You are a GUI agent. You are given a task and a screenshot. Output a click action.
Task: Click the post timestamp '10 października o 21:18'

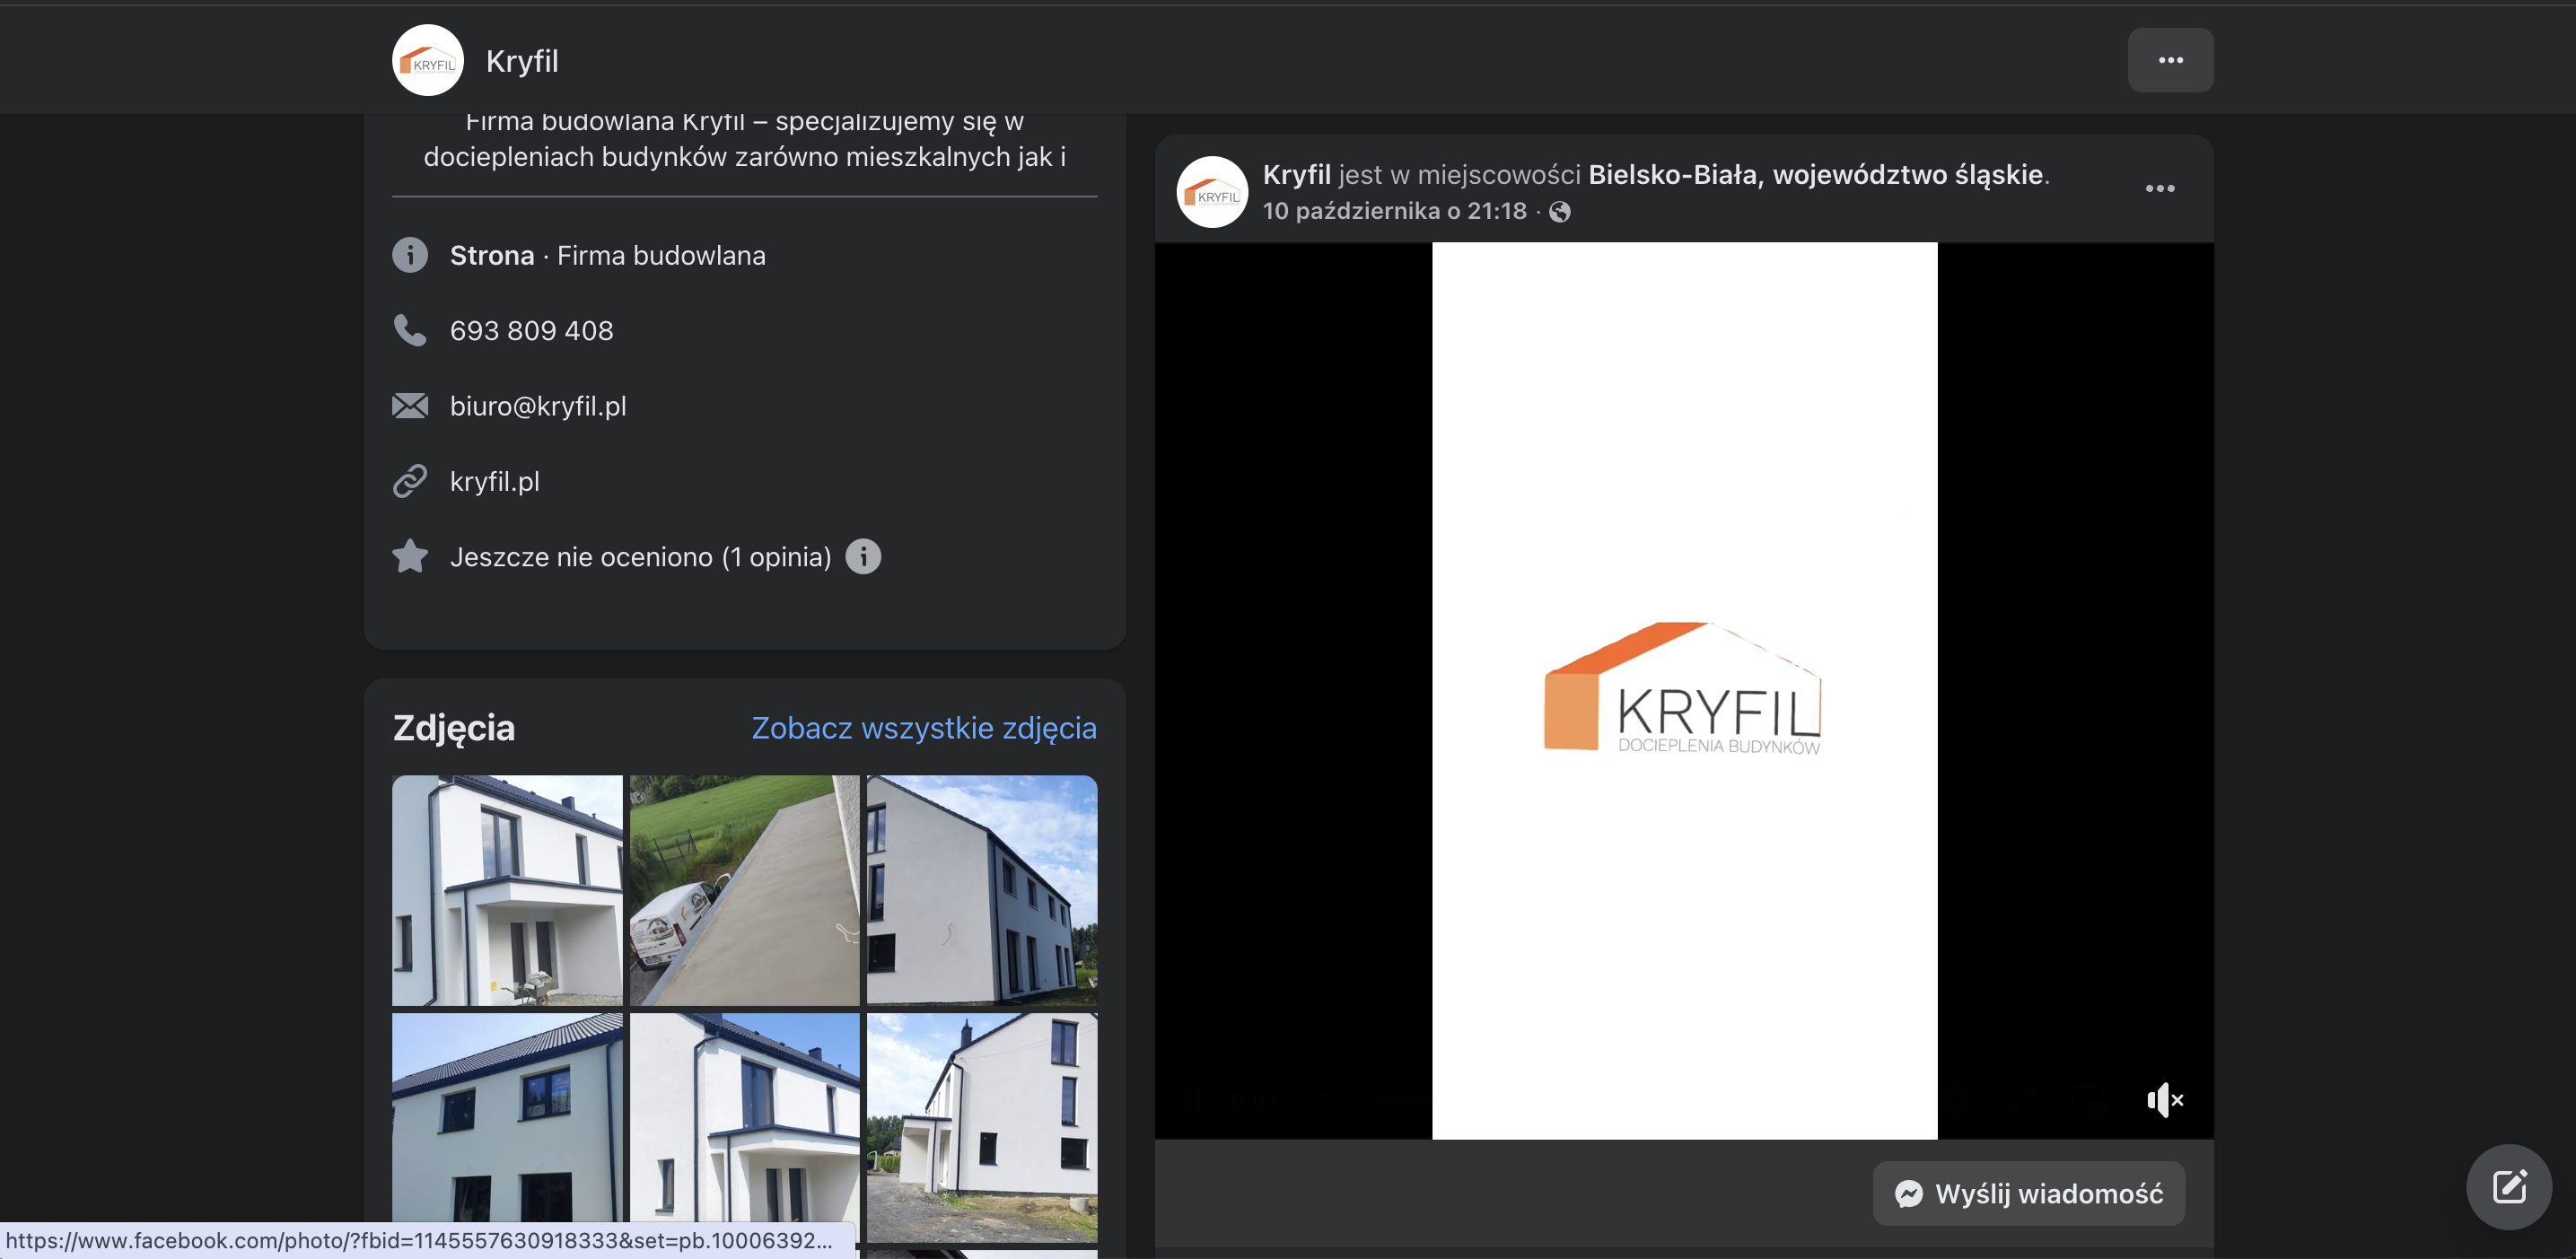coord(1394,211)
